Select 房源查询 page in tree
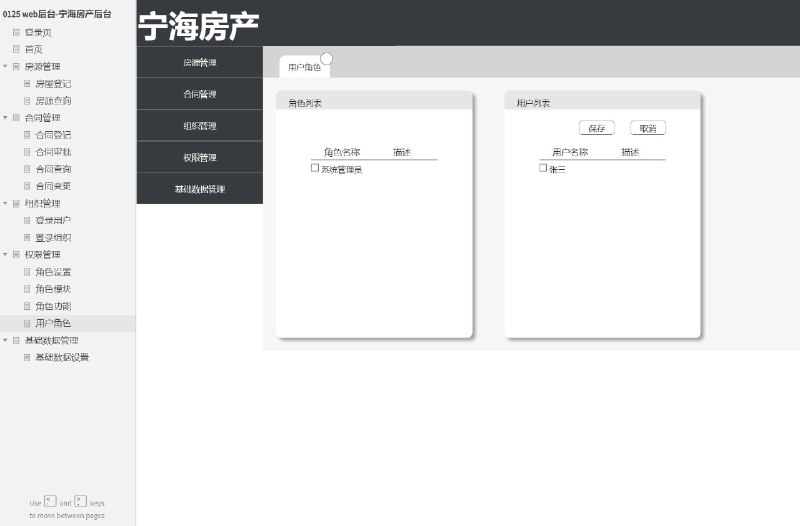This screenshot has width=800, height=526. (53, 101)
